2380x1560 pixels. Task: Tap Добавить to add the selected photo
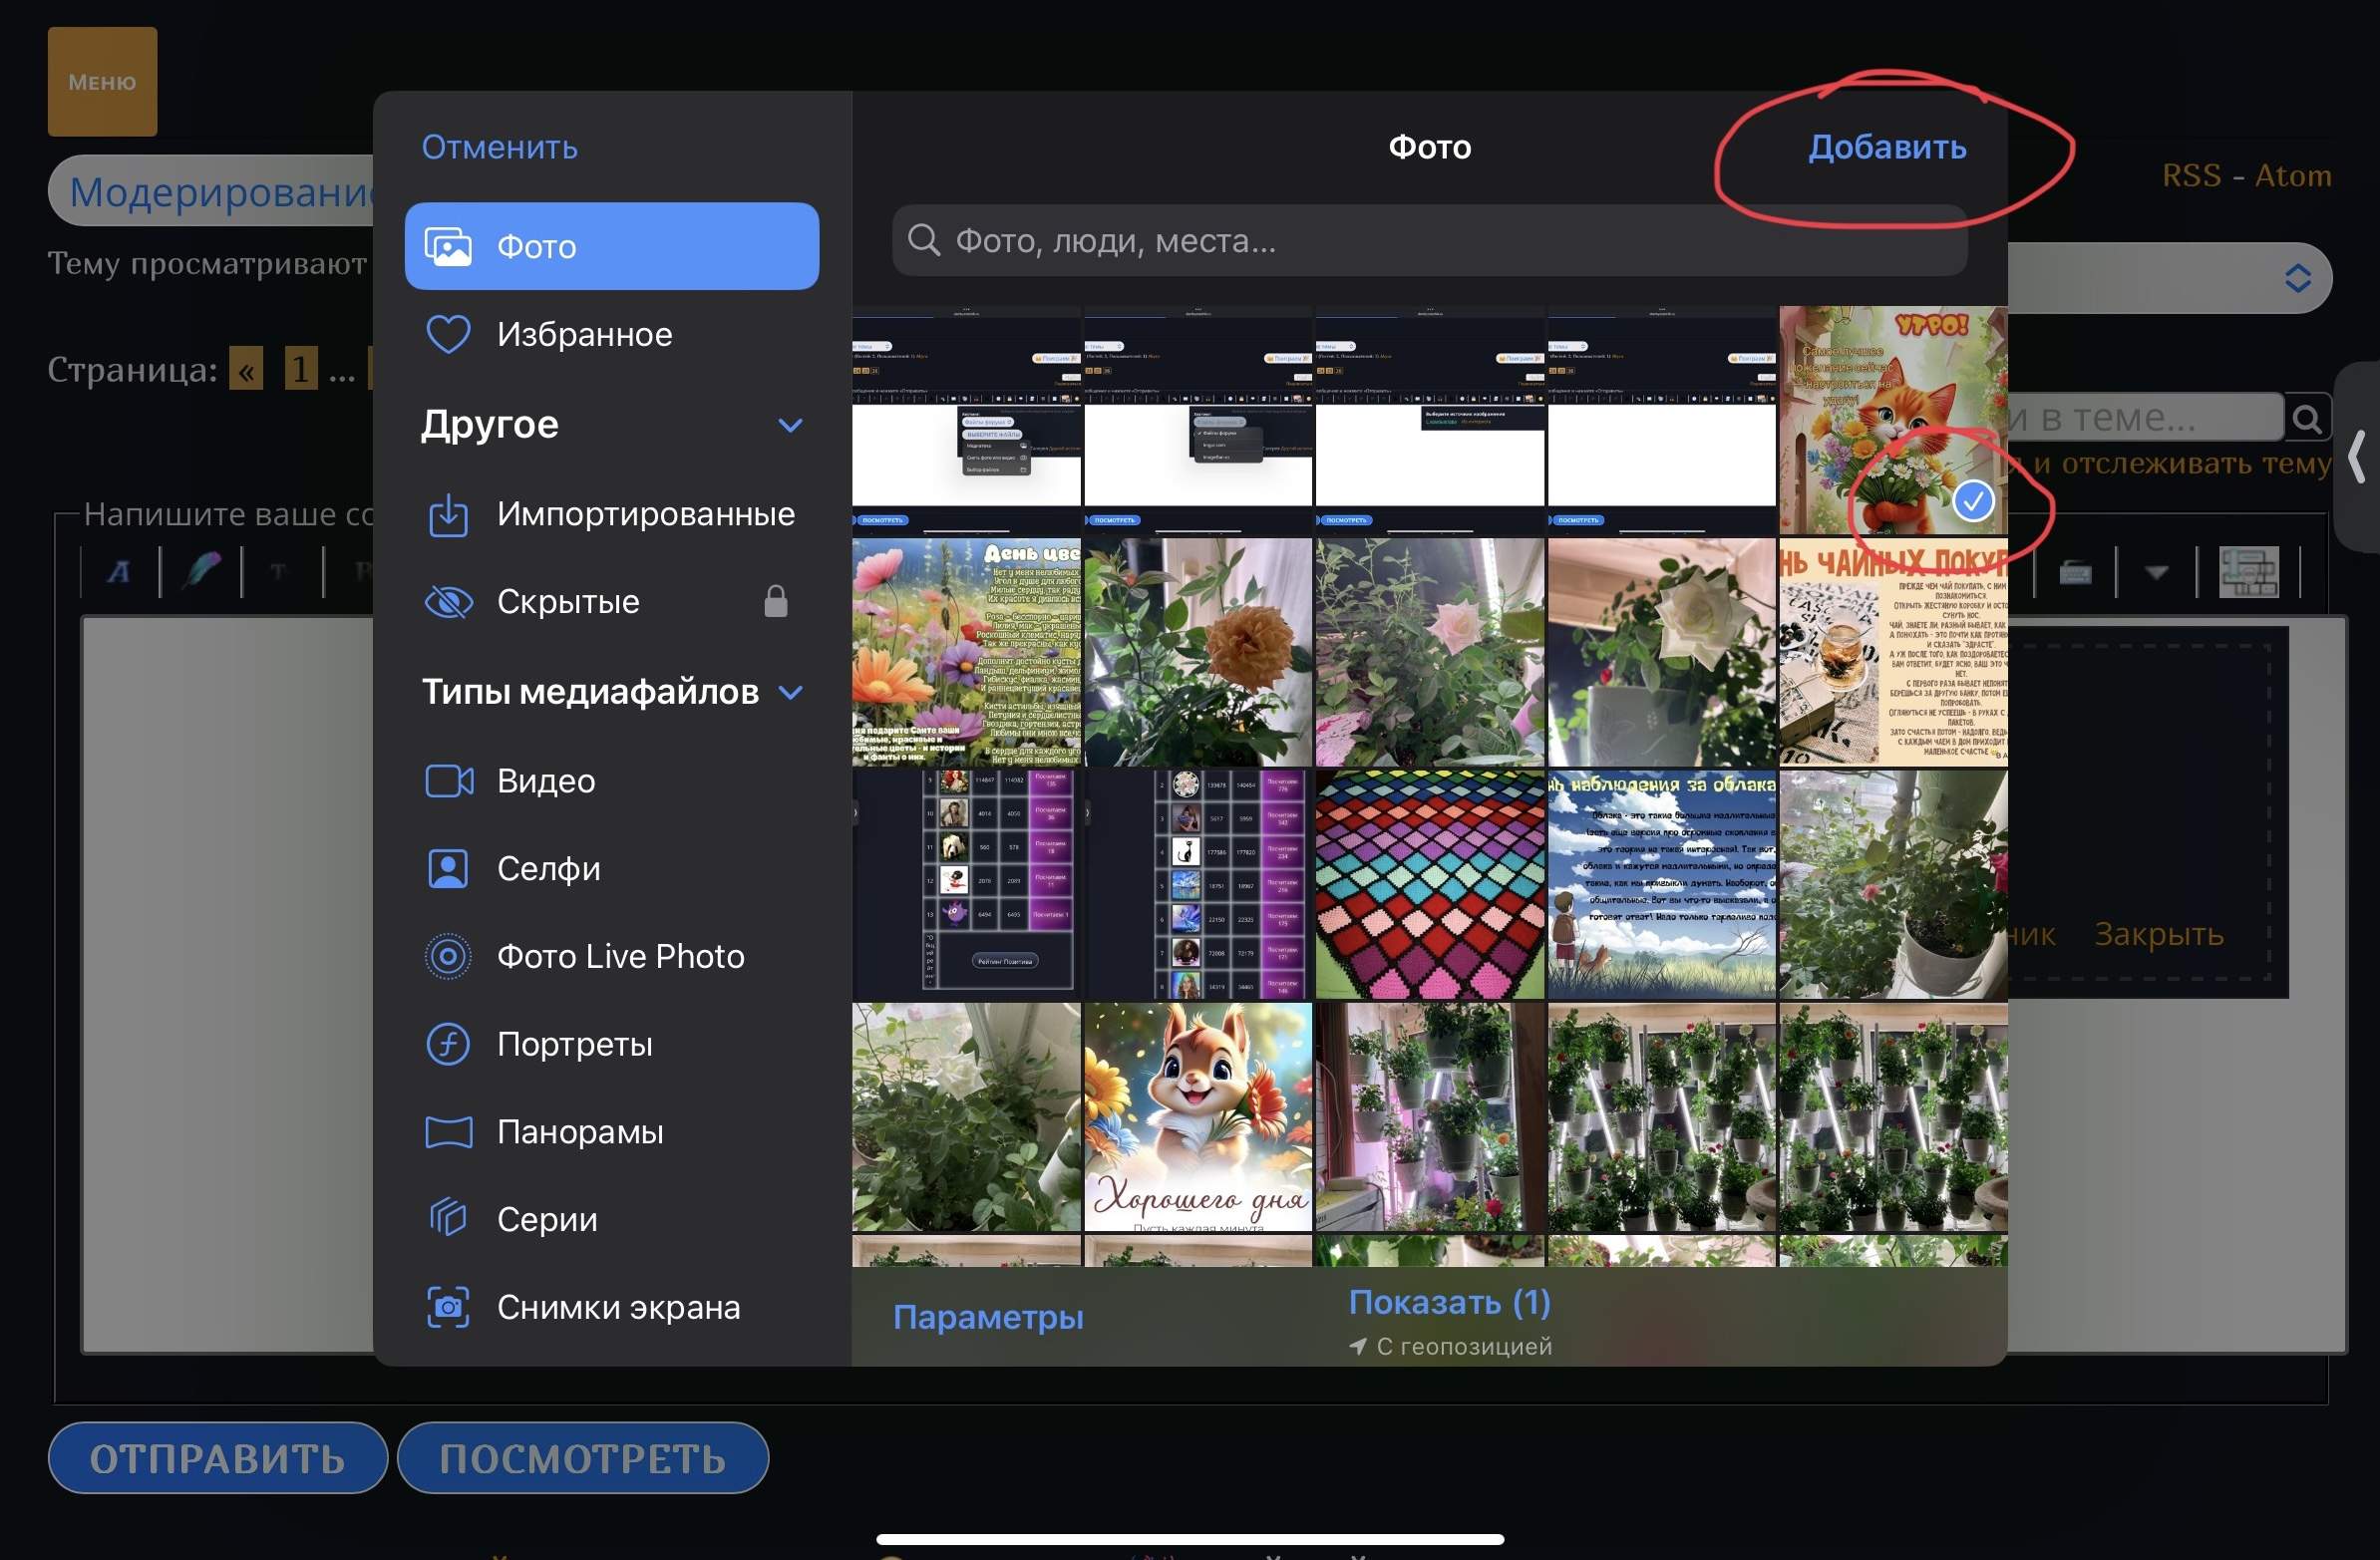[x=1887, y=147]
